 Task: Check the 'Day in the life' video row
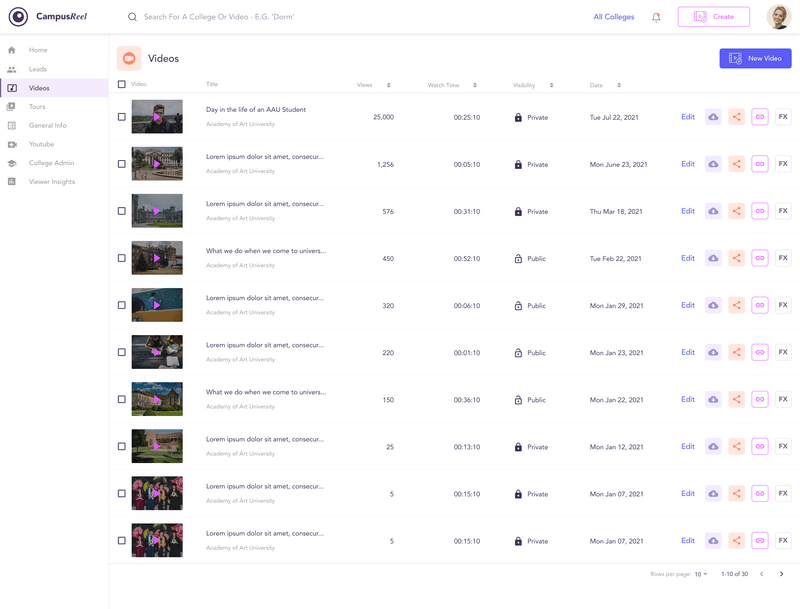[122, 117]
